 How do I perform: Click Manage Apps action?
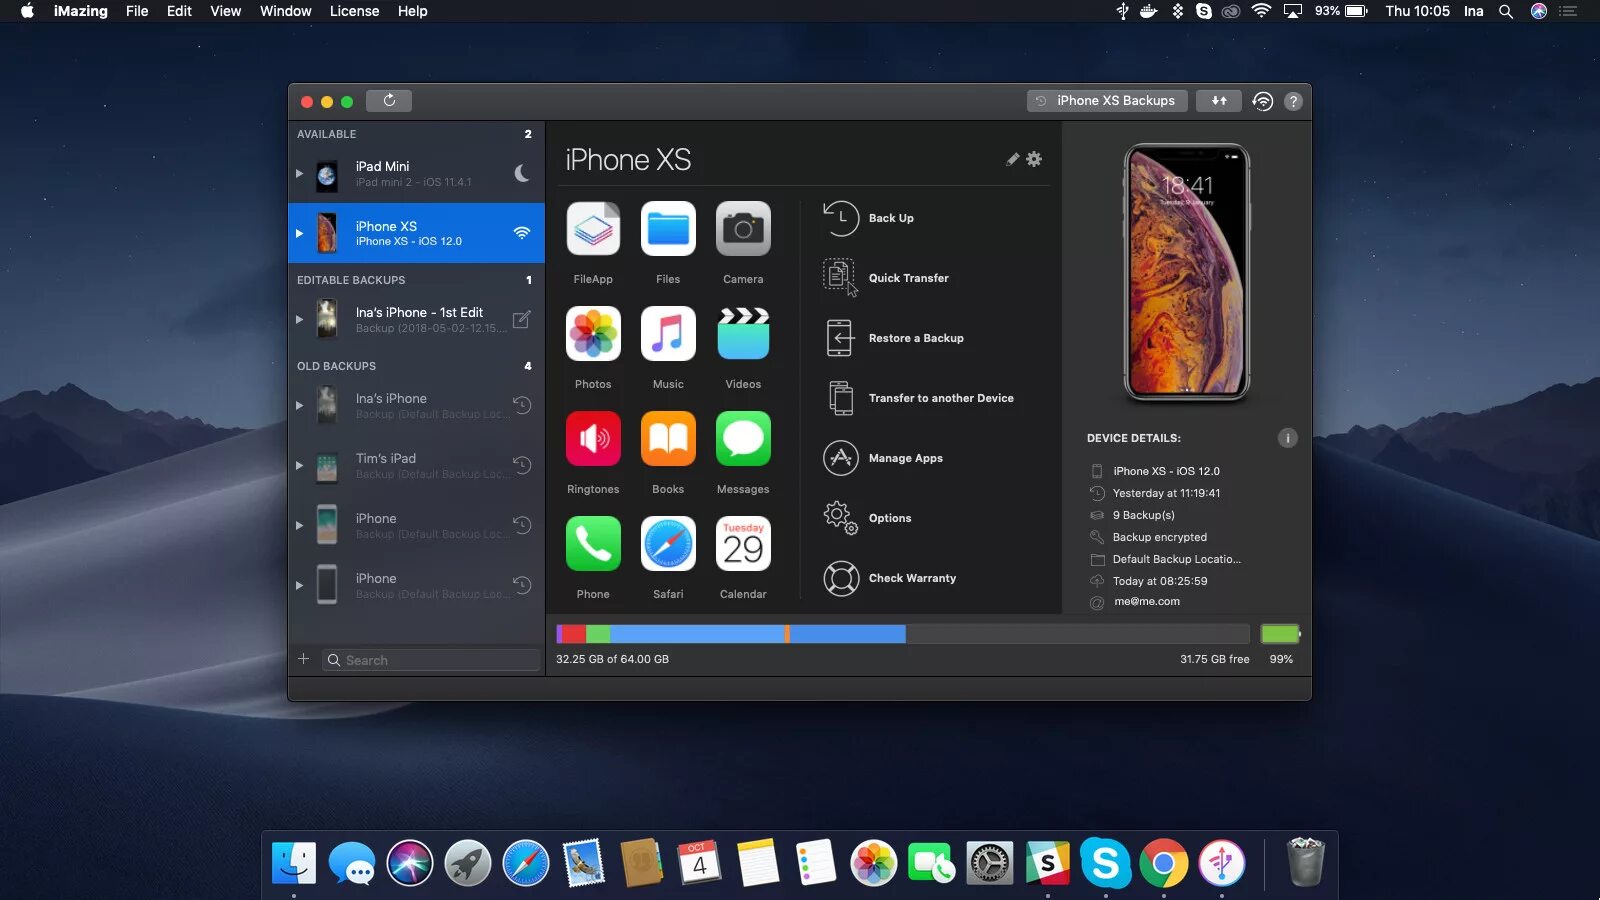pyautogui.click(x=883, y=458)
